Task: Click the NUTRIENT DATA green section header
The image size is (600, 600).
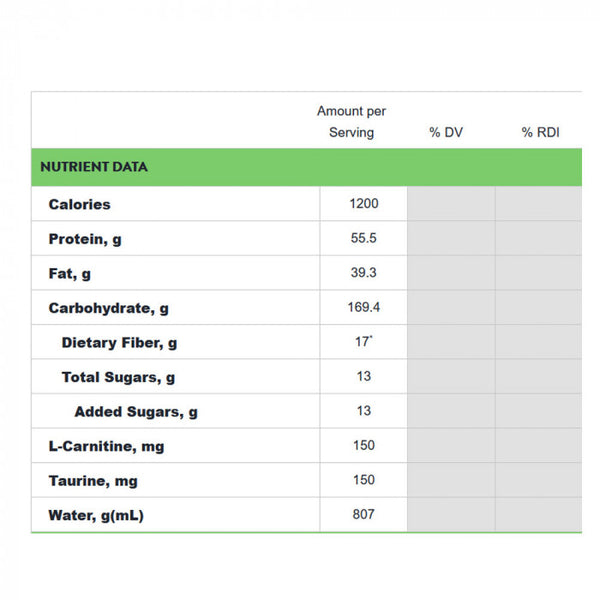Action: (94, 167)
